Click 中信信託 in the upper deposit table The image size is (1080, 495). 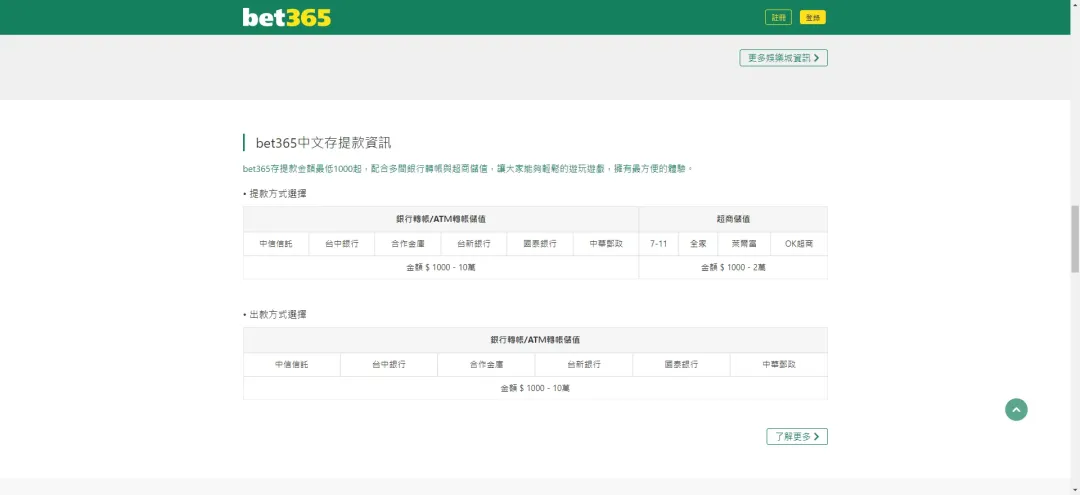276,244
